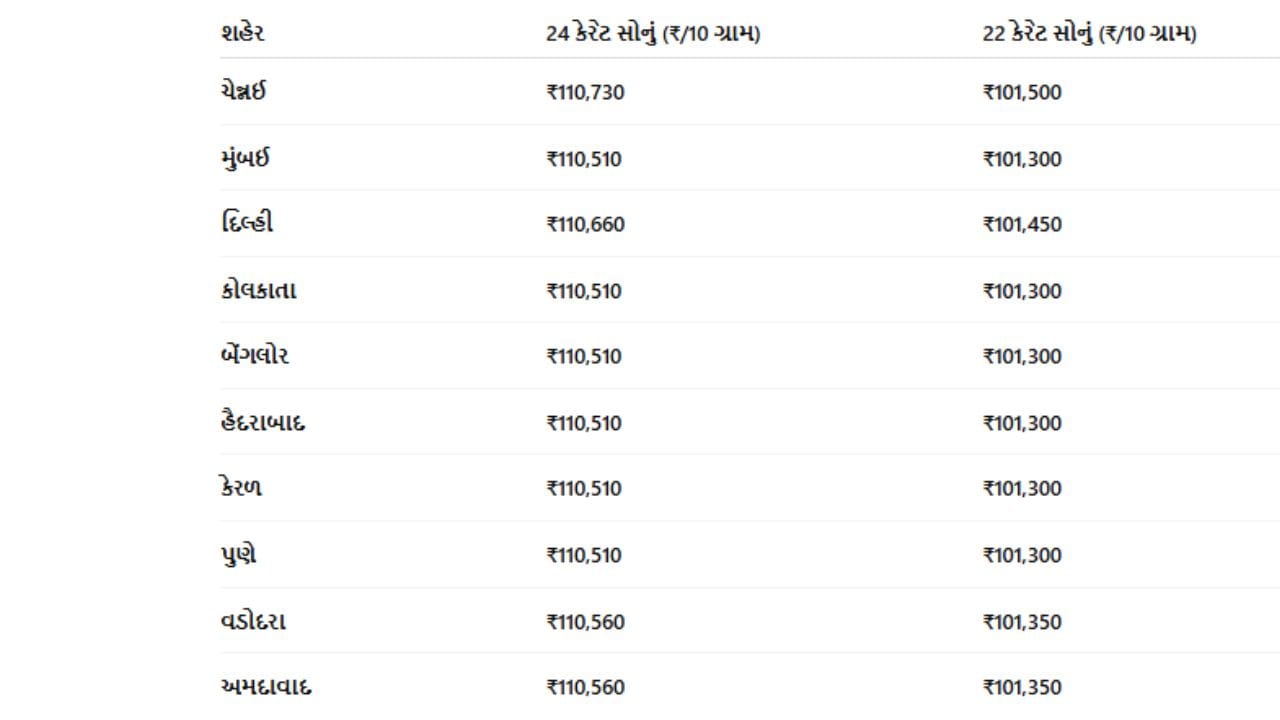Select the ચેન્નઈ city name cell
This screenshot has width=1280, height=720.
[x=243, y=92]
